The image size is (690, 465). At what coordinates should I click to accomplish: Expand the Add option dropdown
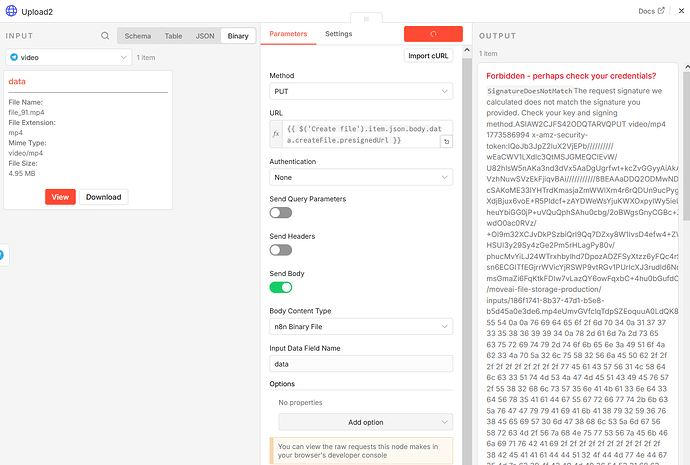point(365,422)
